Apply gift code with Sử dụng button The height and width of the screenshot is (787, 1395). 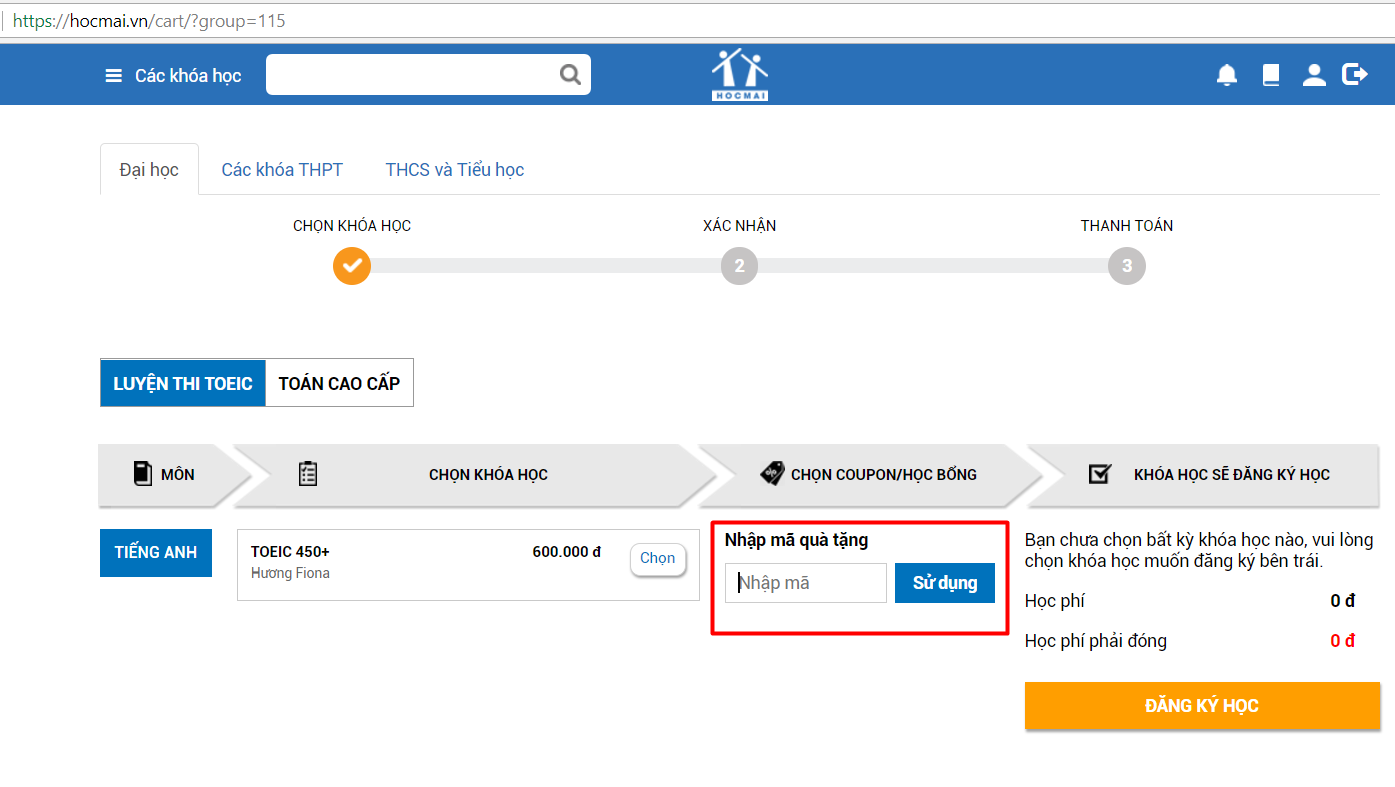[945, 583]
